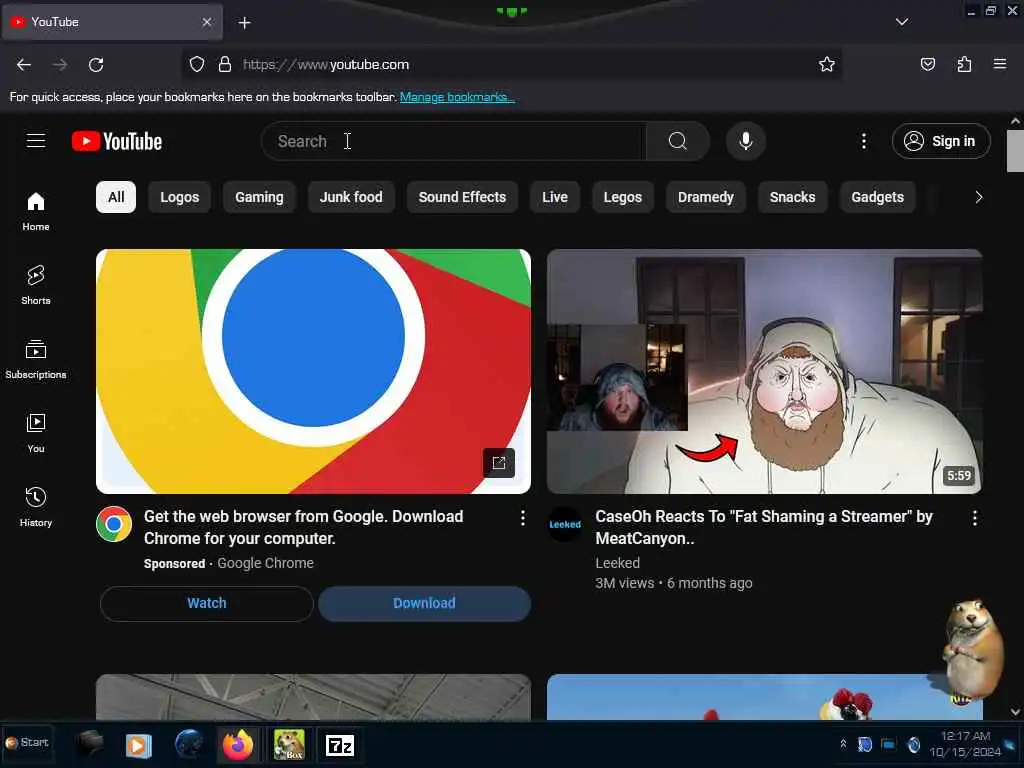This screenshot has width=1024, height=768.
Task: Click the Start button
Action: coord(27,743)
